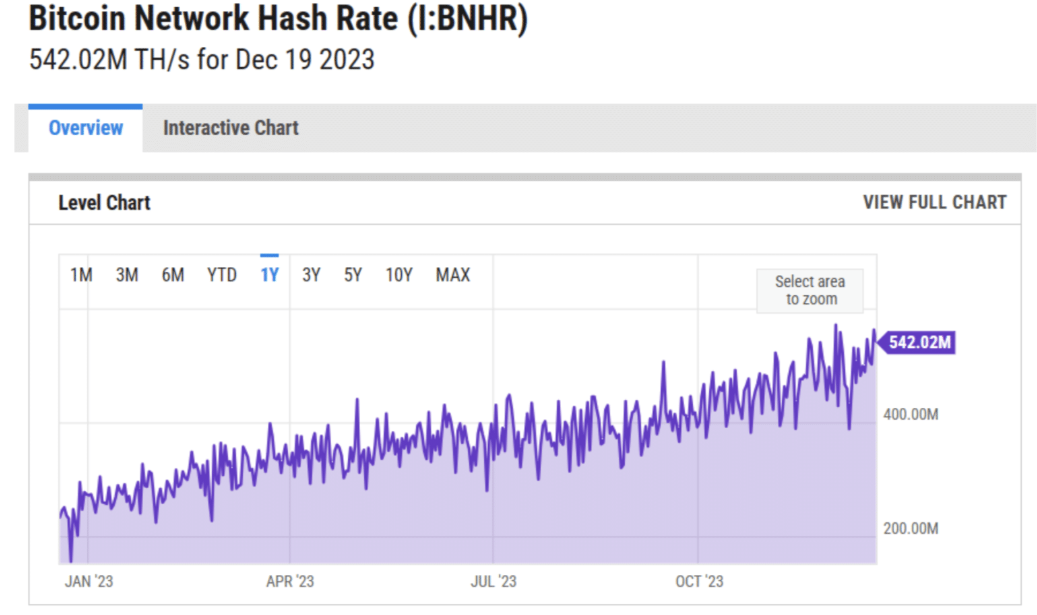Show year-to-date with YTD
This screenshot has height=615, width=1037.
222,275
